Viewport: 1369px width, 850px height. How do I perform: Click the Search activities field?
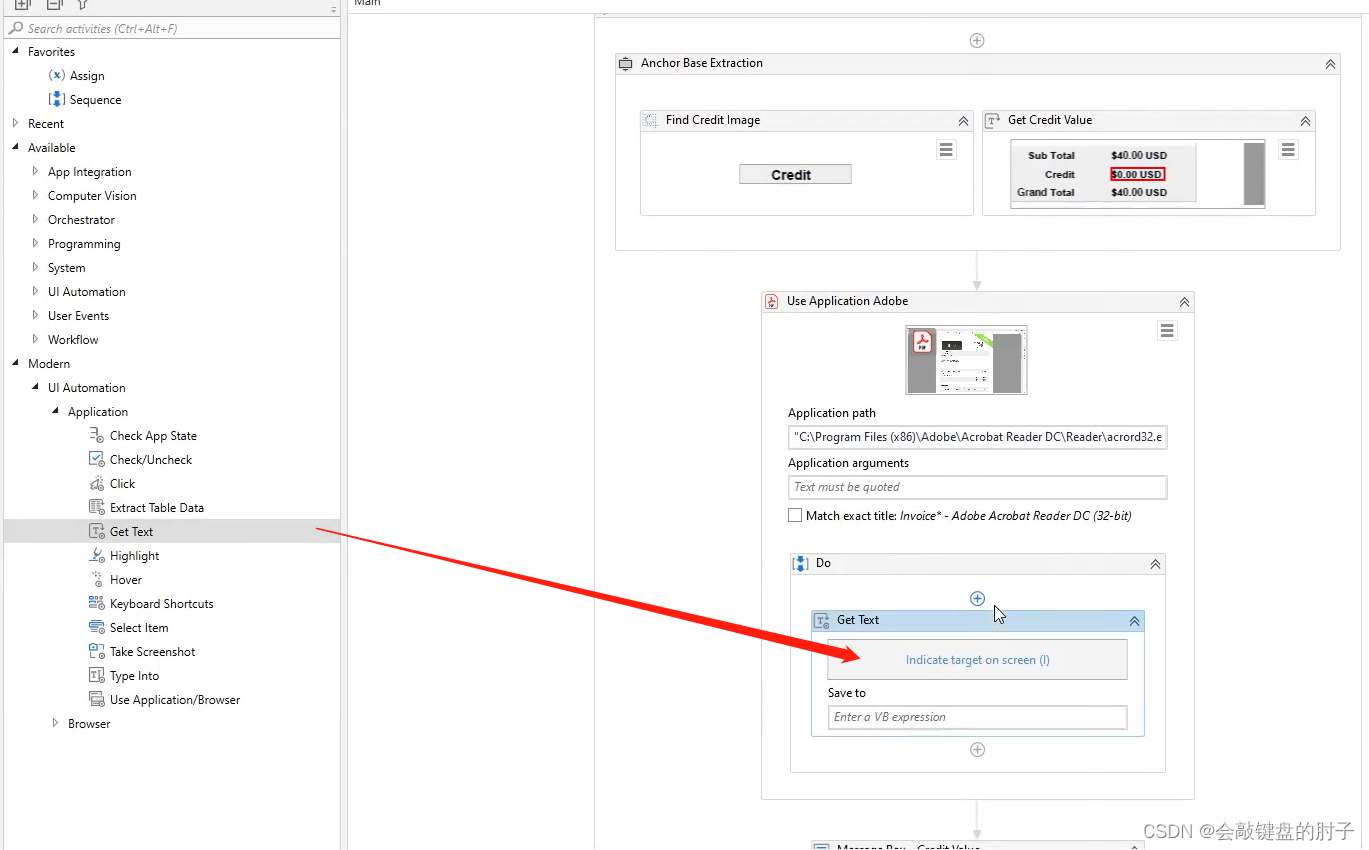click(170, 29)
